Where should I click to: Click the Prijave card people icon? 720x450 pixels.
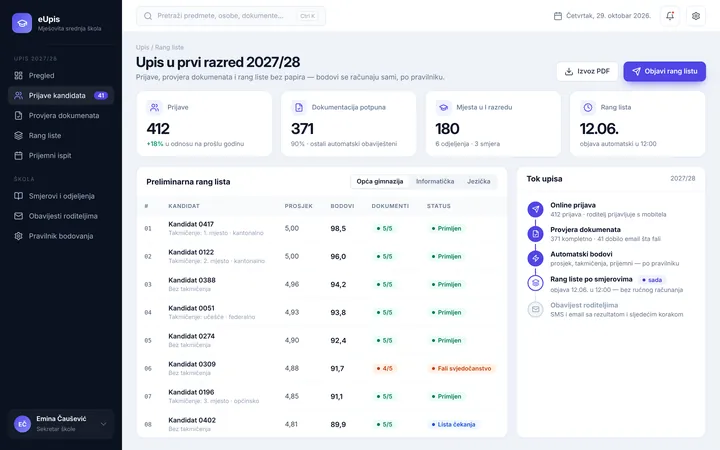(154, 107)
